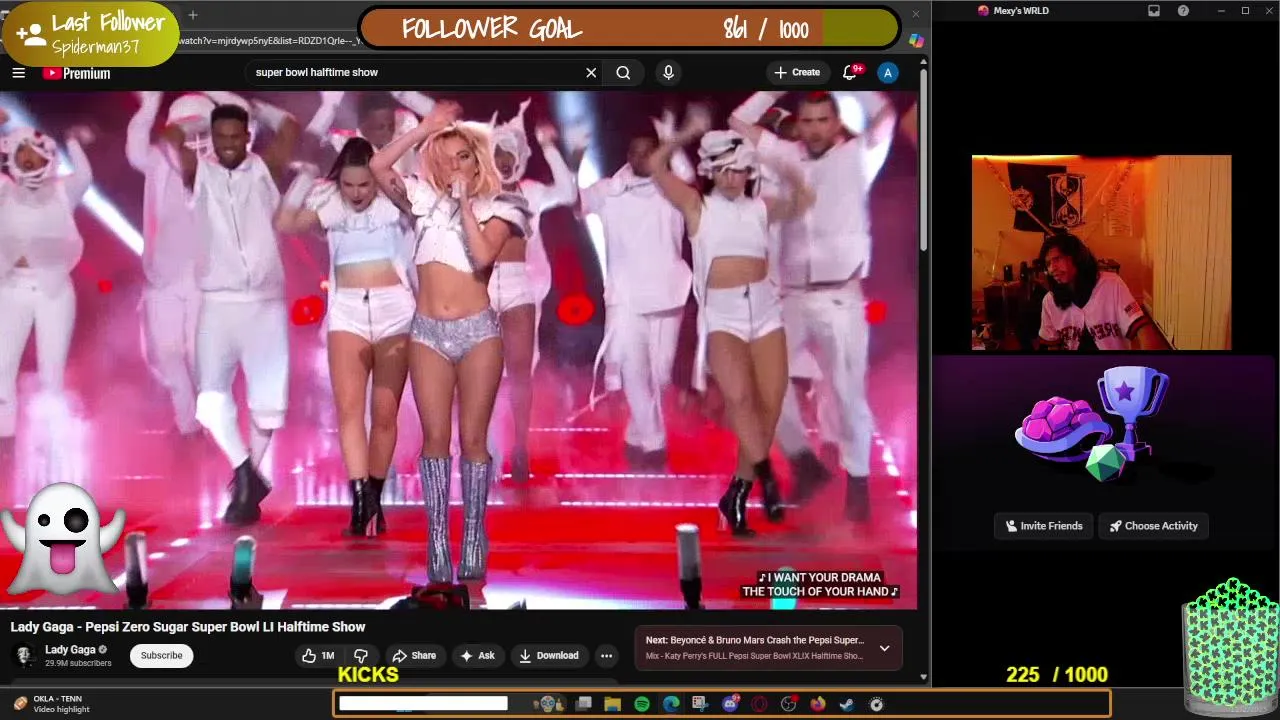Click Next: Beyoncé & Bruno Mars title

click(755, 640)
